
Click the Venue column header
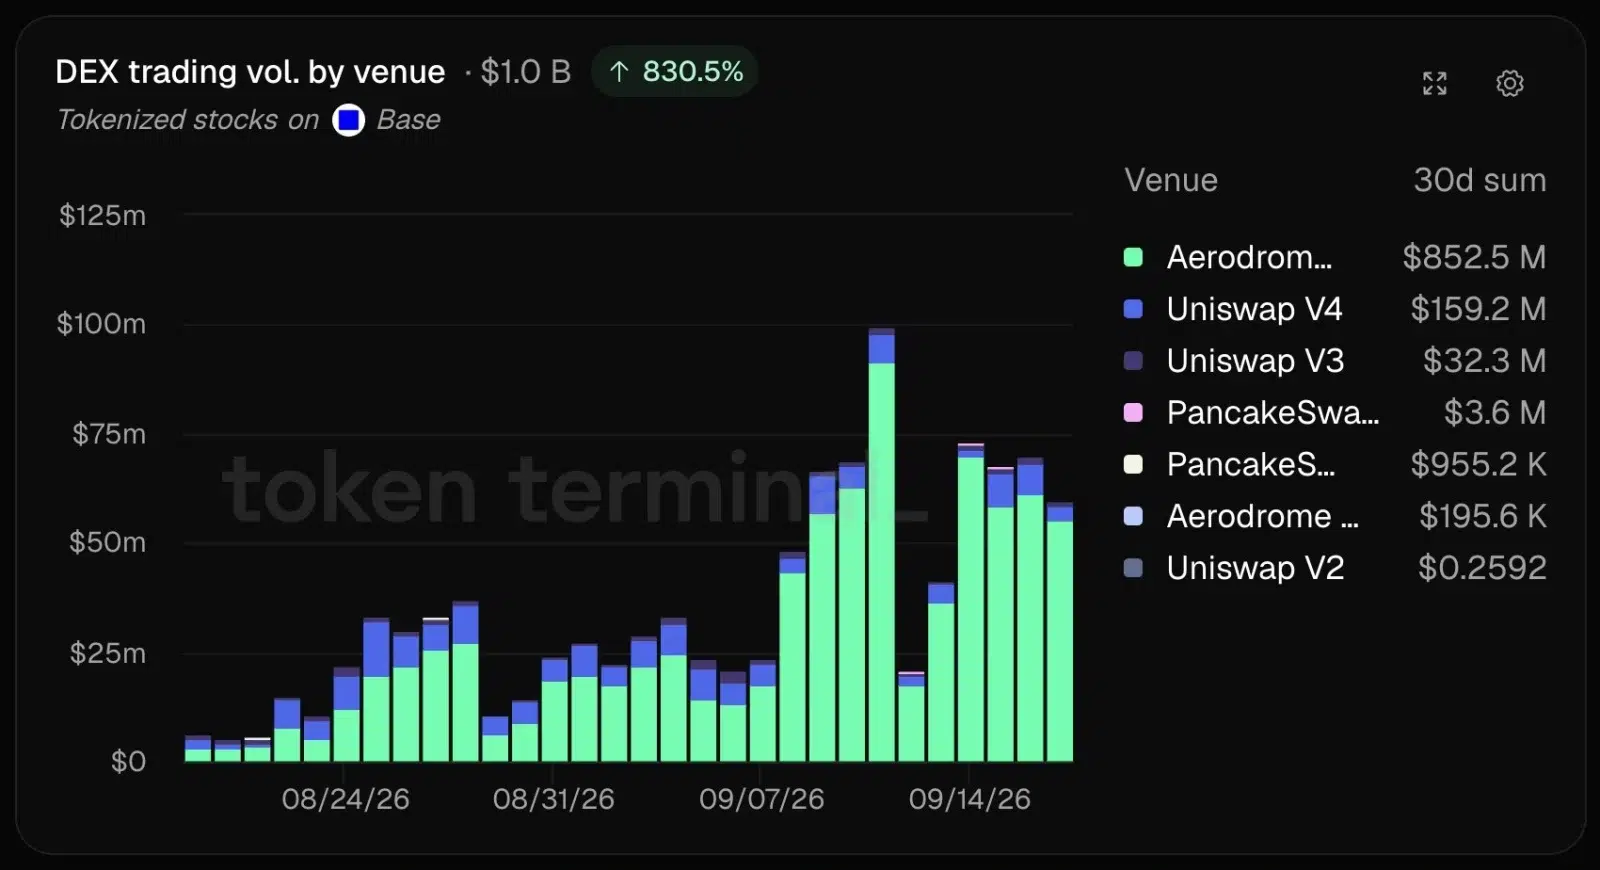tap(1171, 180)
